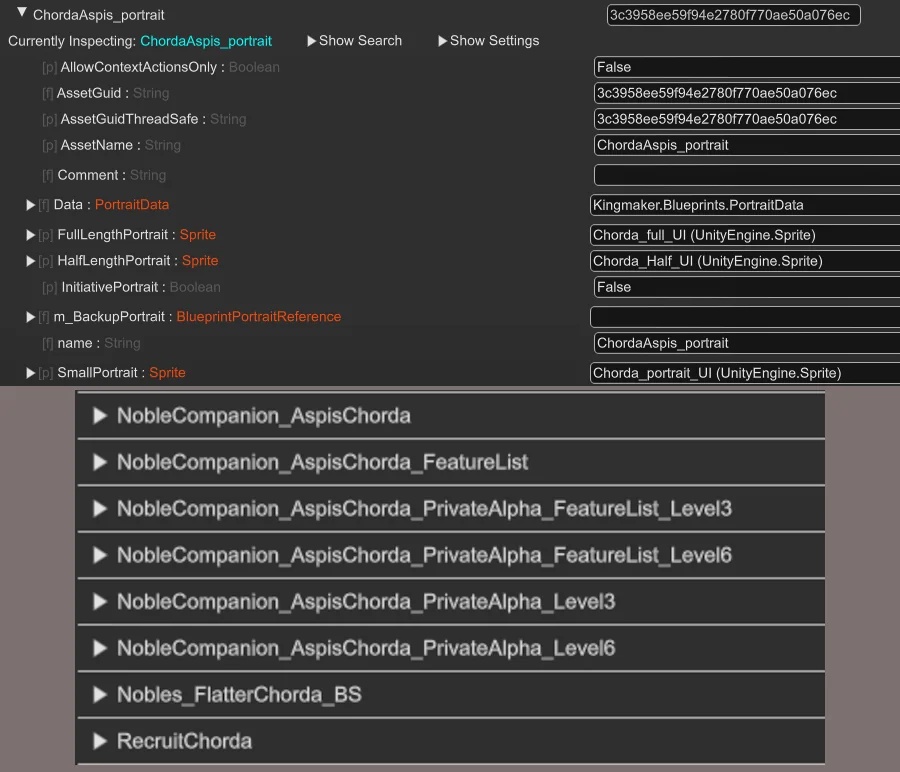Expand the FullLengthPortrait Sprite row

[30, 235]
